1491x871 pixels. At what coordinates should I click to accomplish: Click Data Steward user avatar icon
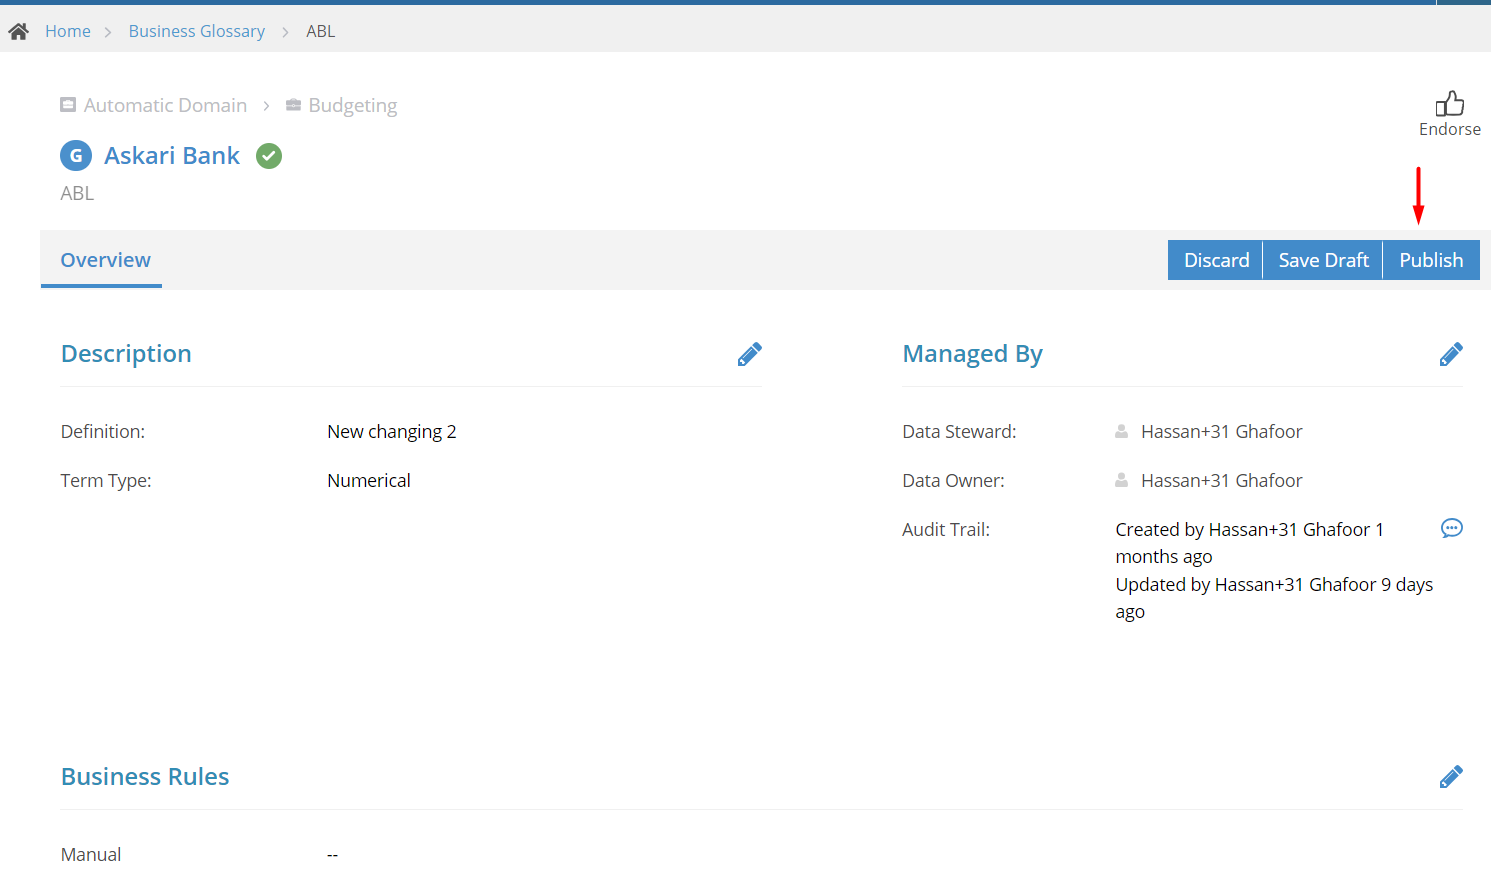(x=1121, y=432)
